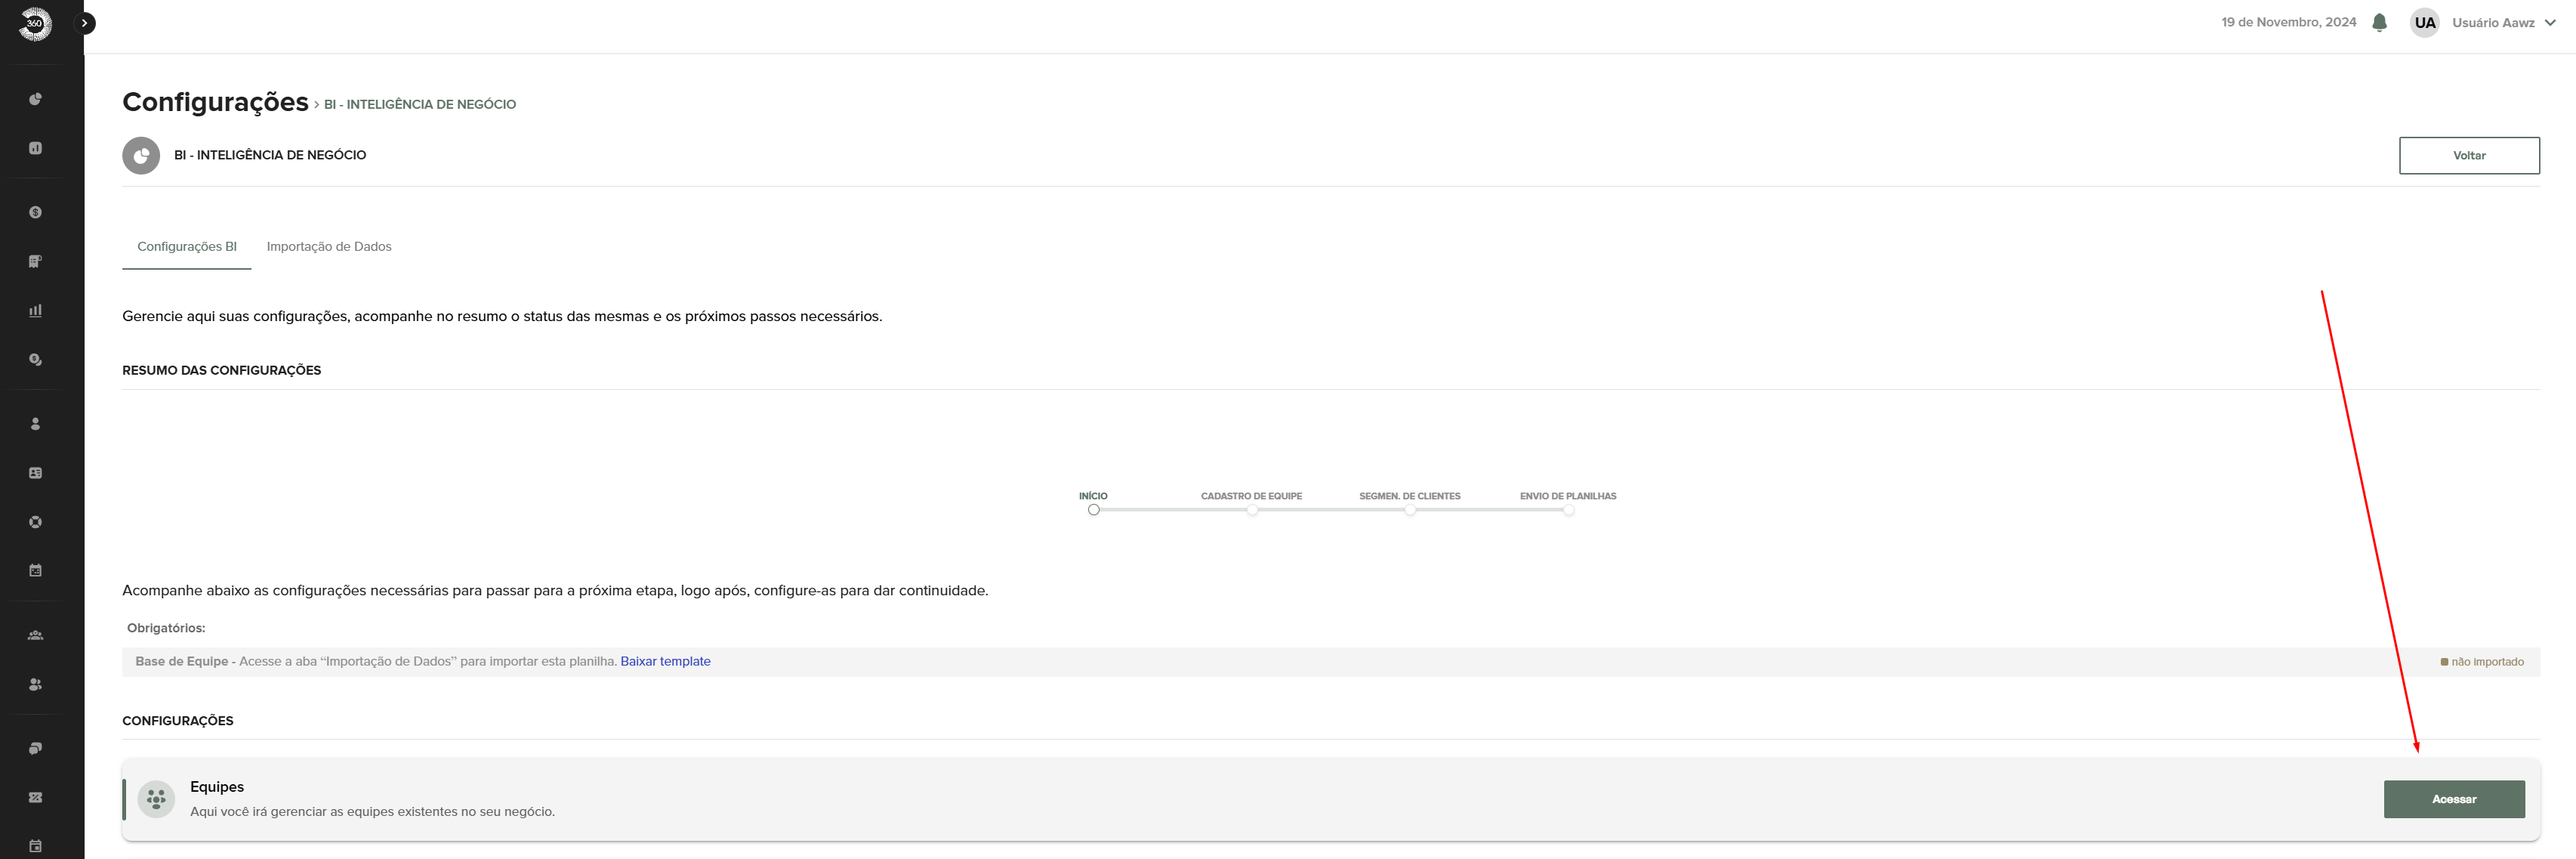Select the Configurações BI tab
This screenshot has height=859, width=2576.
click(187, 247)
